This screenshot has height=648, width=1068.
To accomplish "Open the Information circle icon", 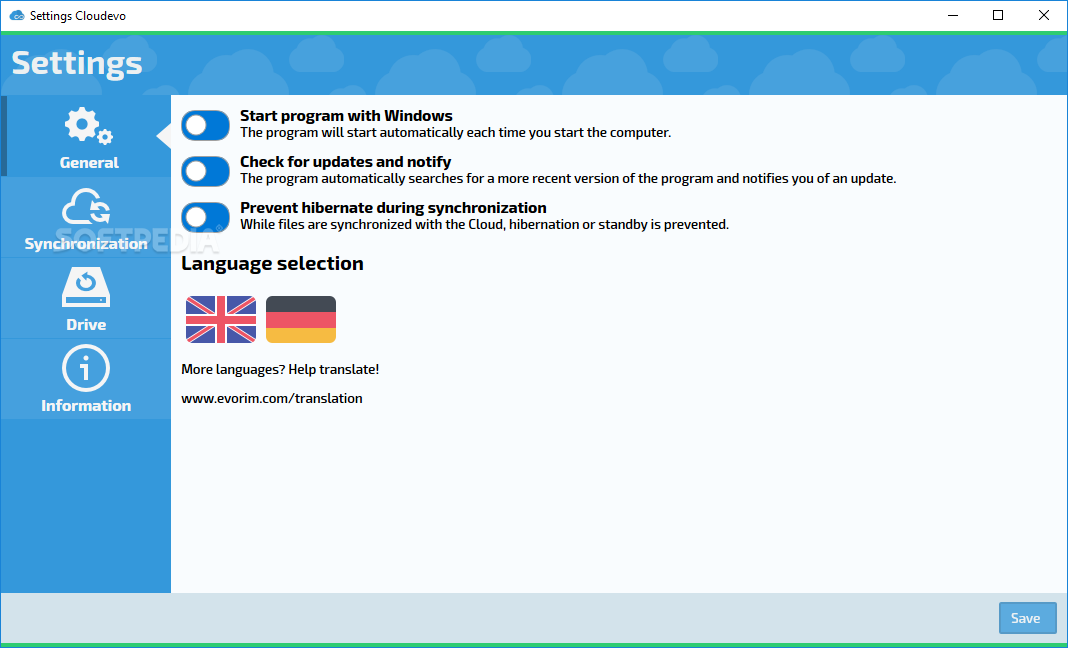I will click(86, 368).
